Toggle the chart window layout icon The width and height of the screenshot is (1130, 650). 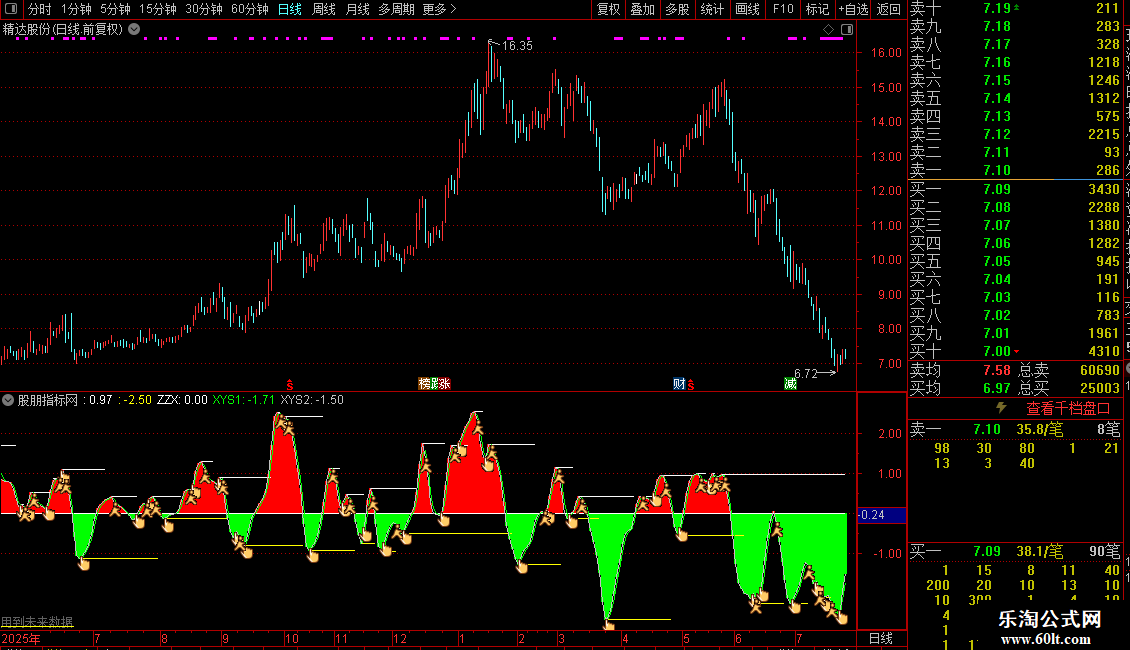(x=847, y=29)
